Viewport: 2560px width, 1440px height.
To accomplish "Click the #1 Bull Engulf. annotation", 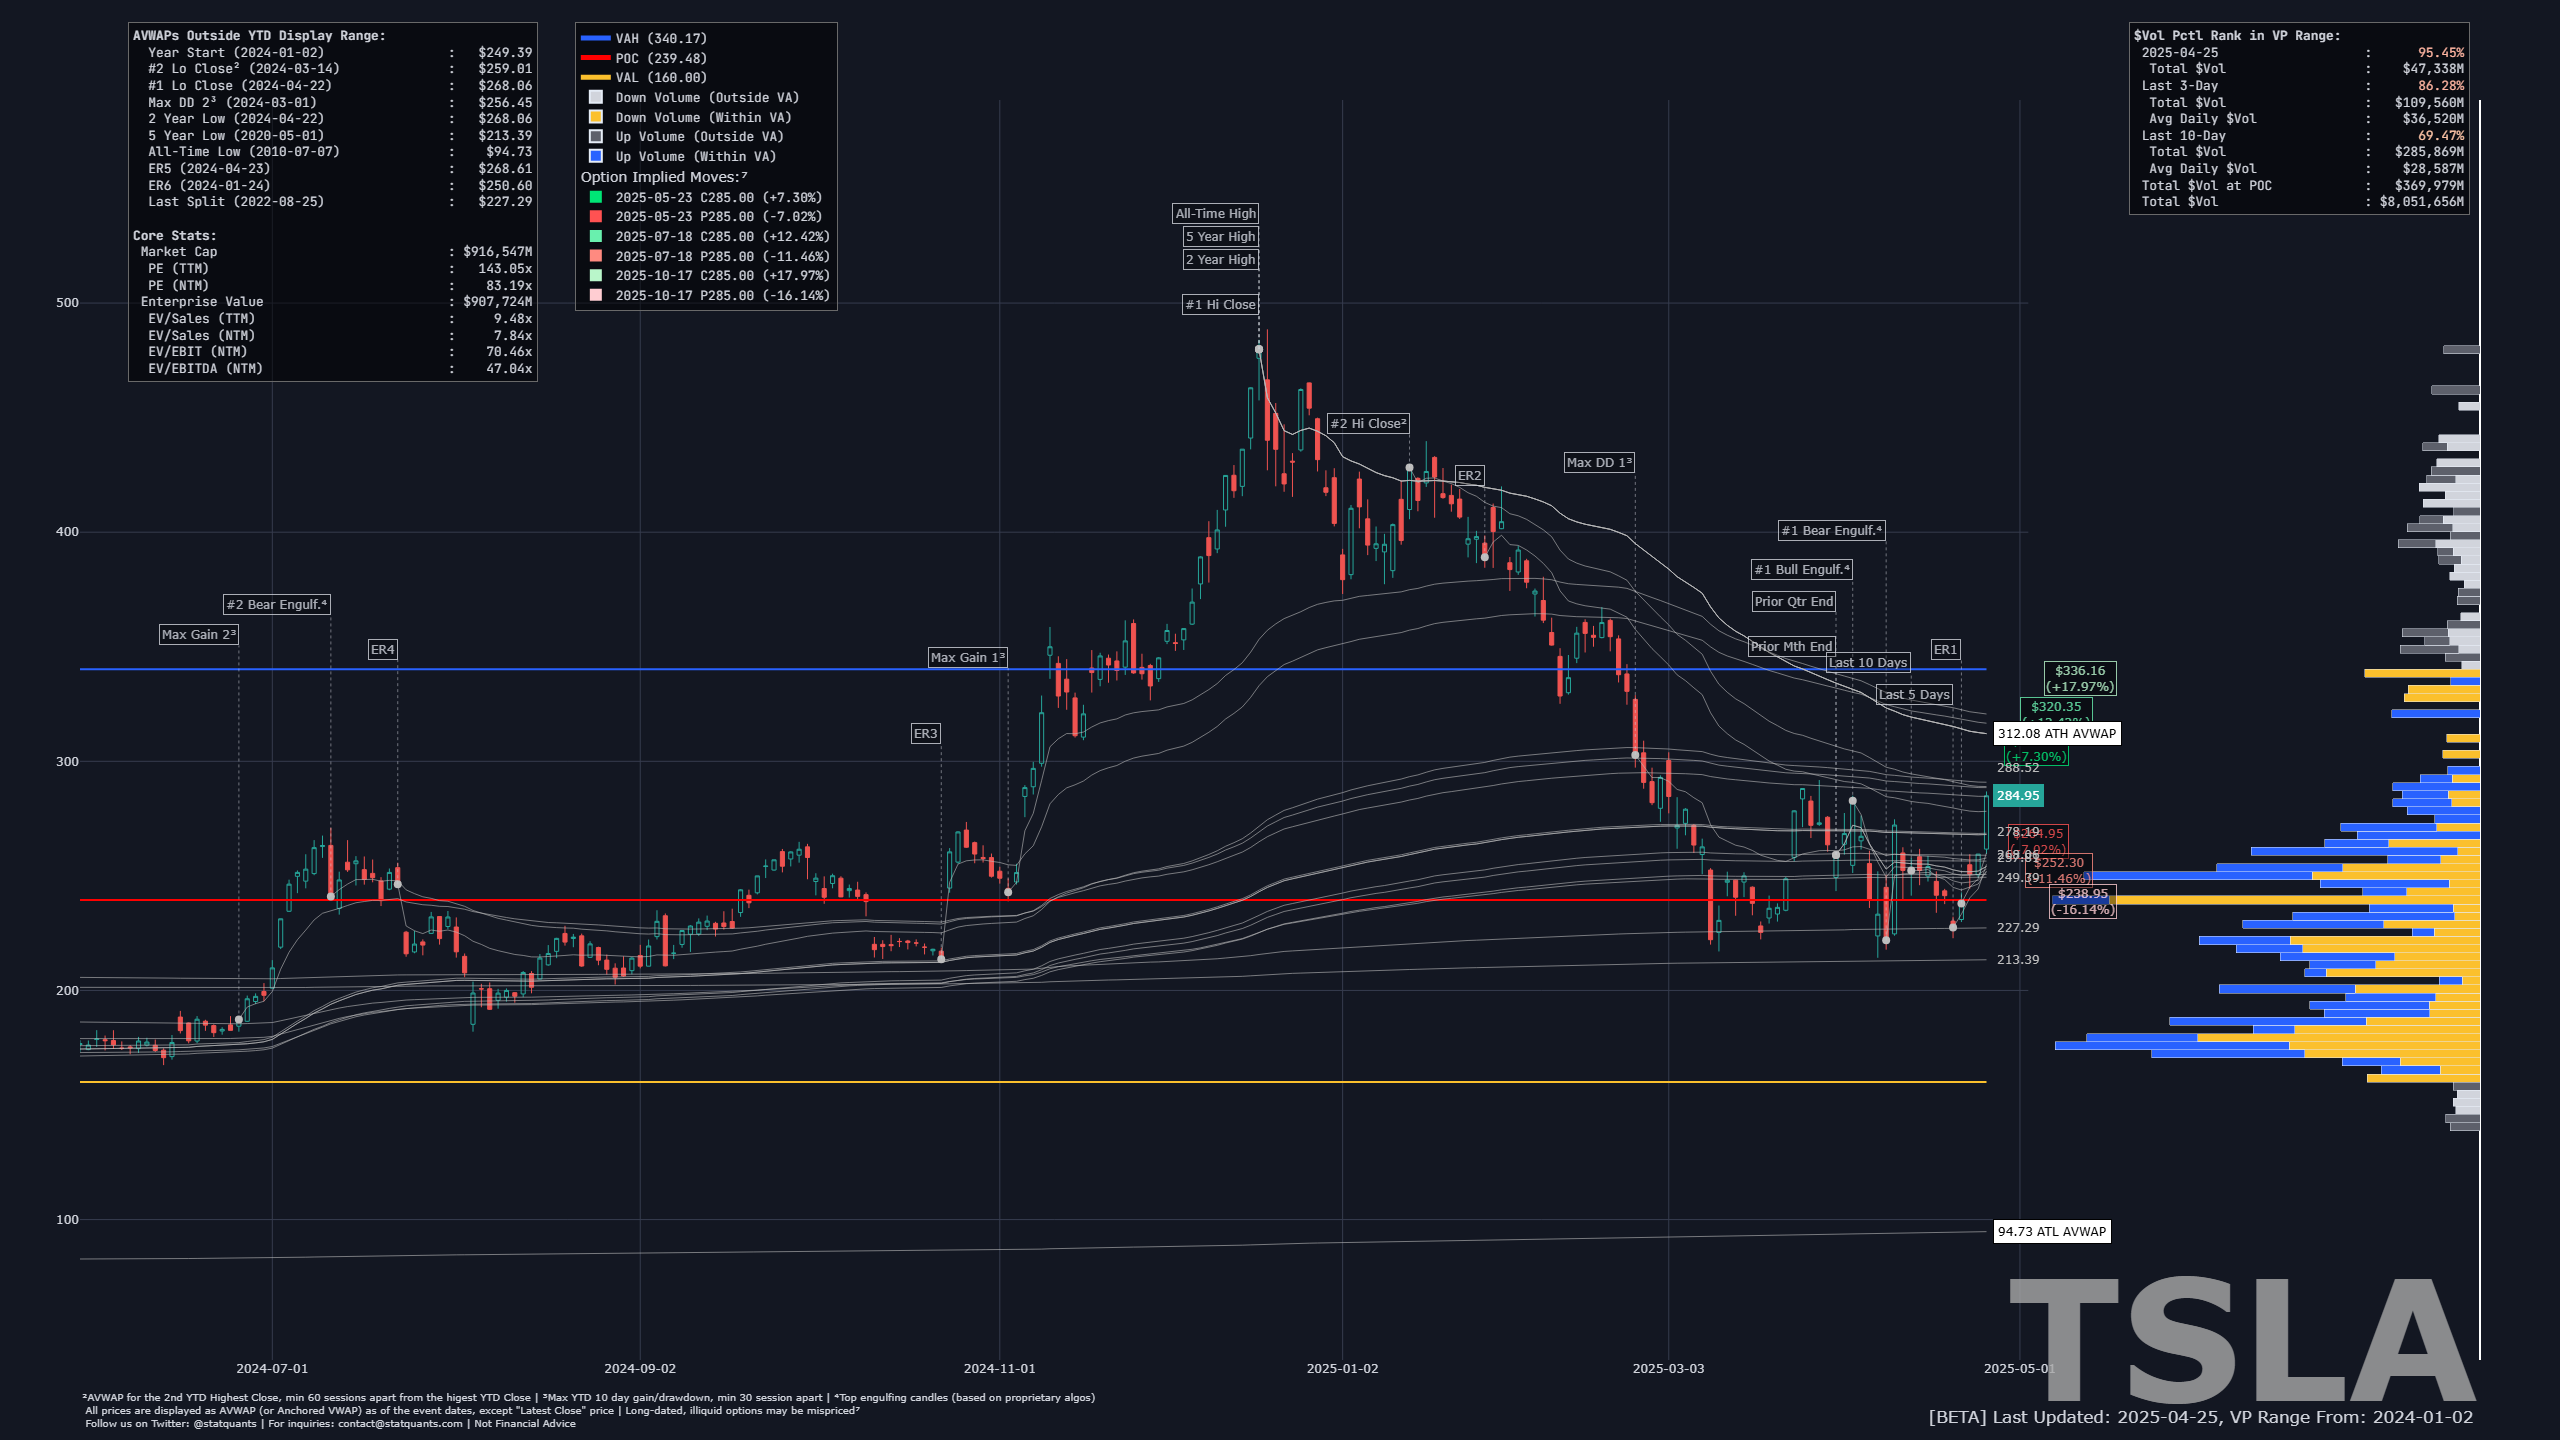I will pyautogui.click(x=1802, y=569).
